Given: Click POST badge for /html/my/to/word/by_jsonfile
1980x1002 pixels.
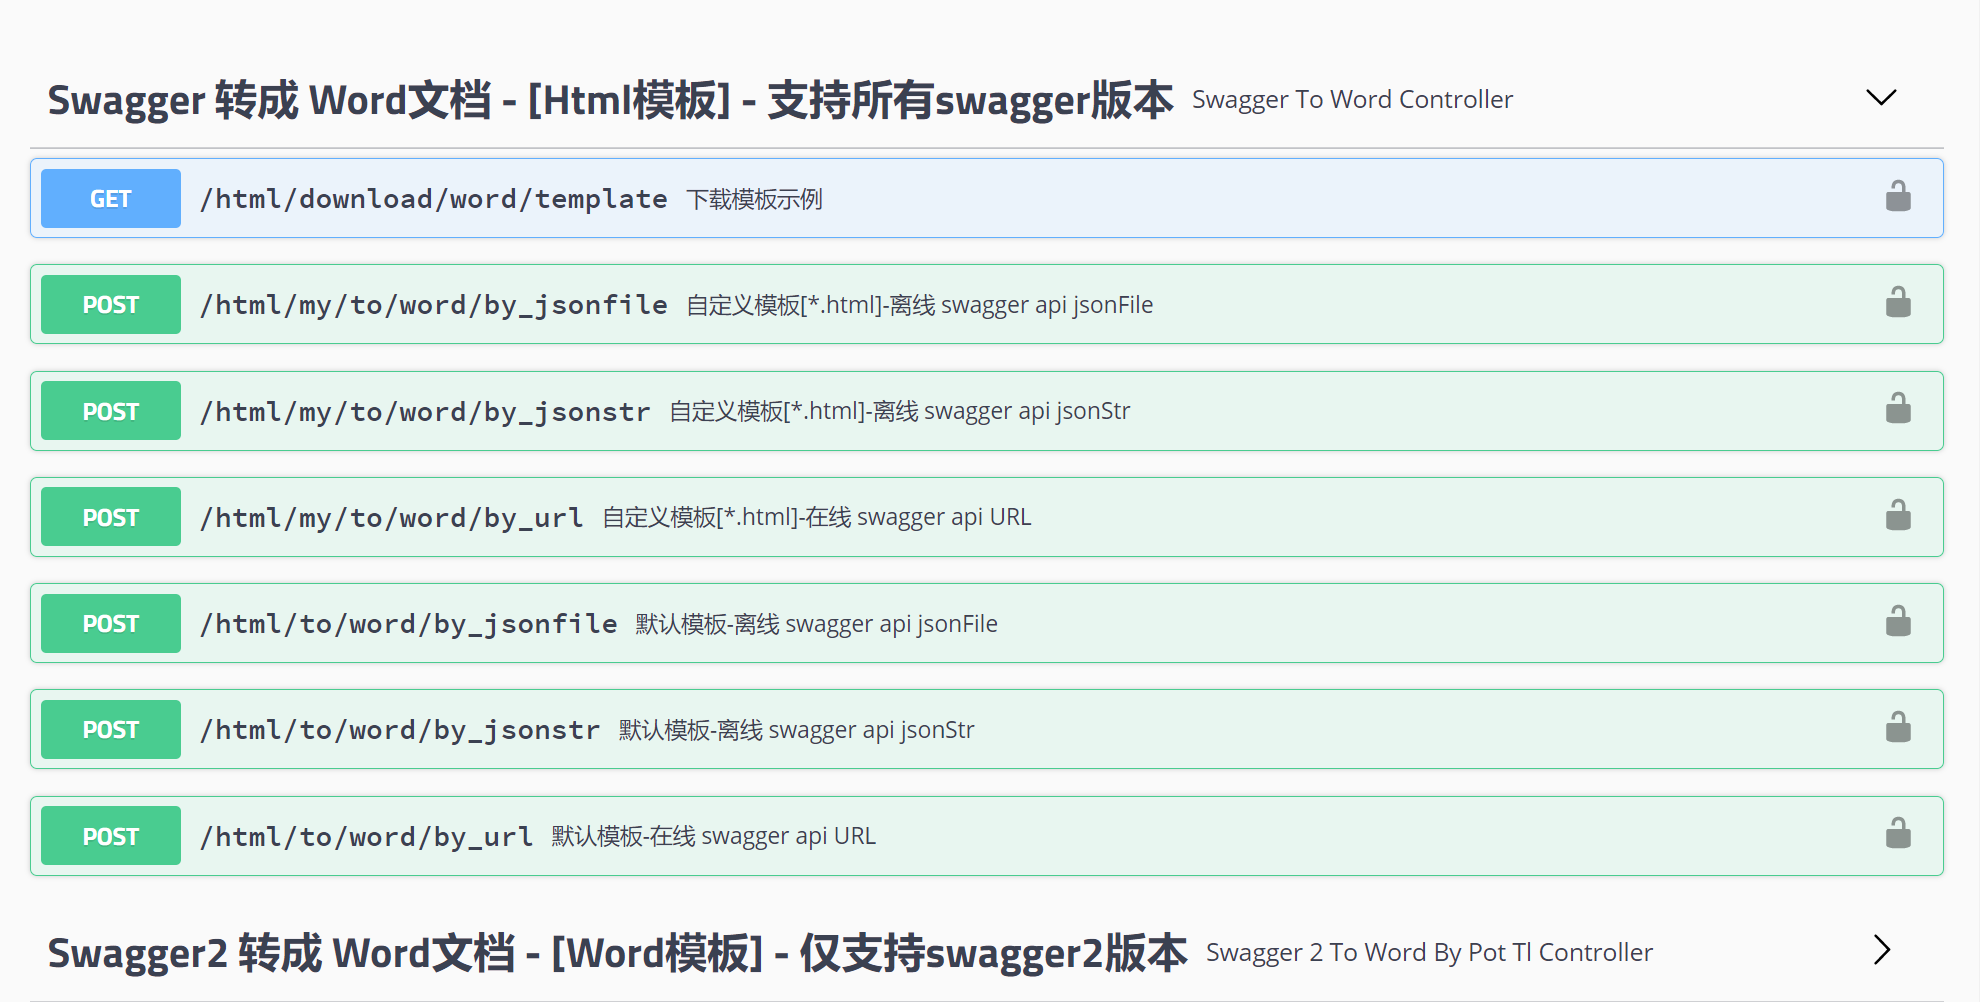Looking at the screenshot, I should coord(111,304).
